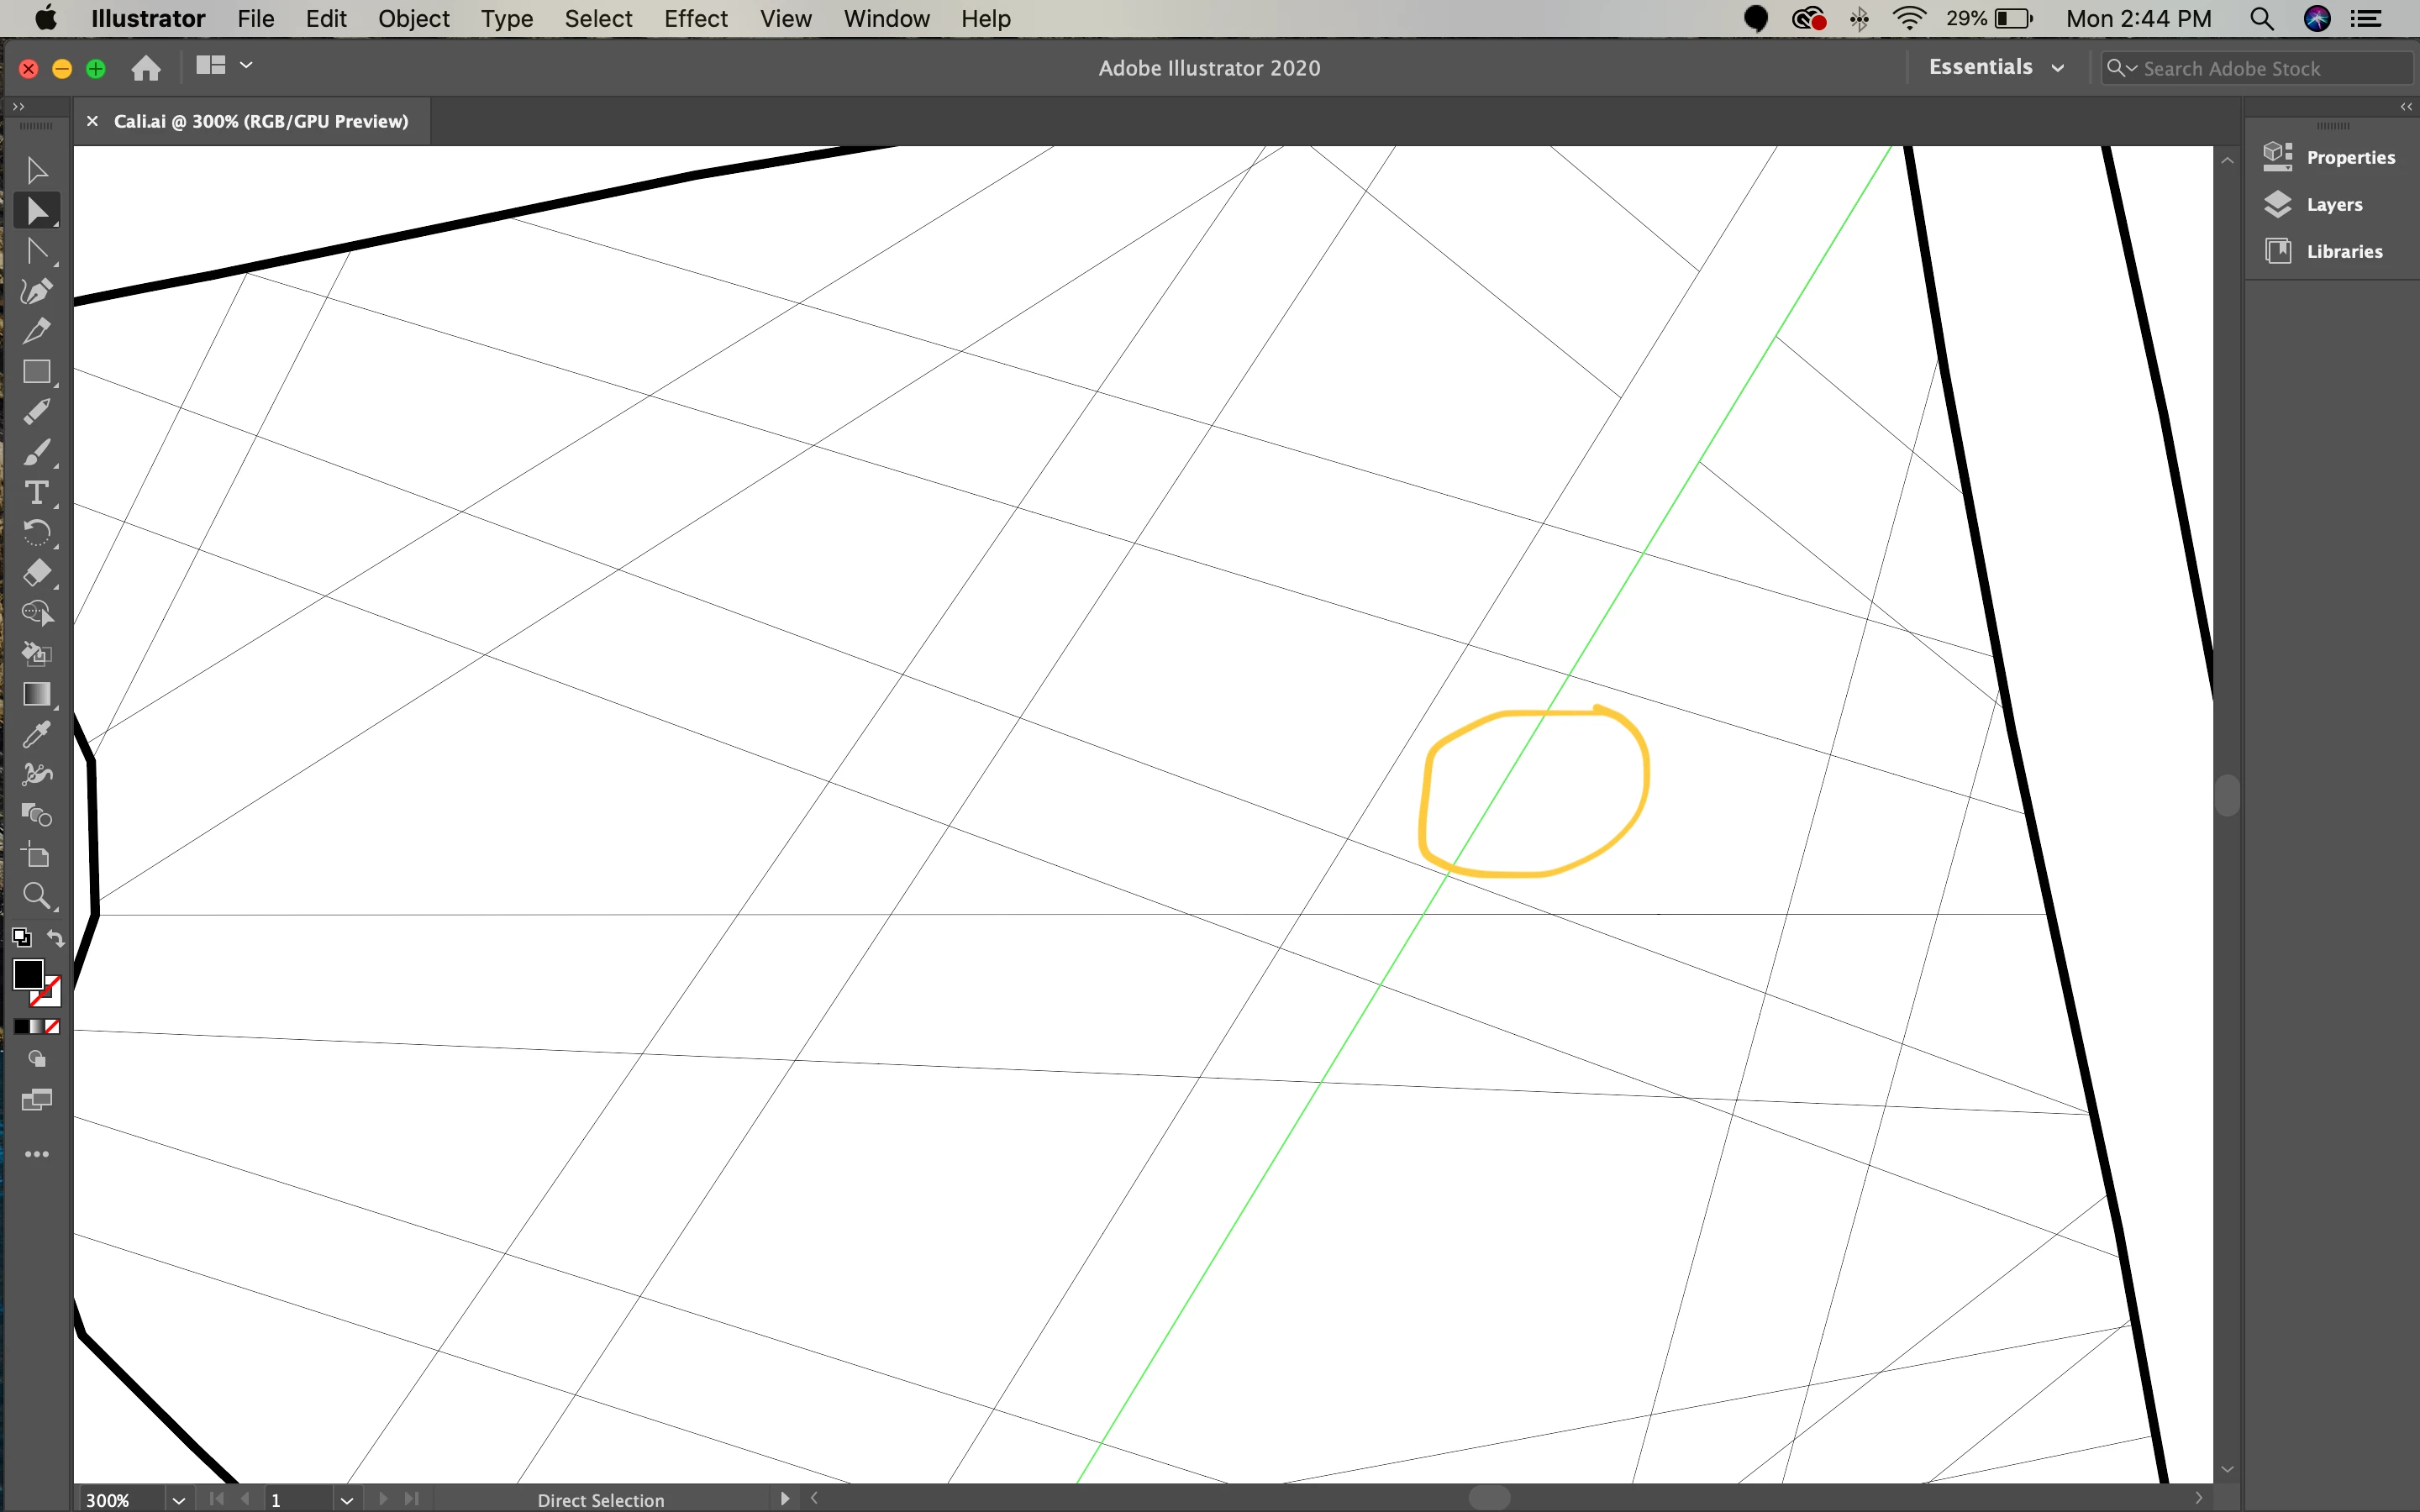Image resolution: width=2420 pixels, height=1512 pixels.
Task: Select the Eyedropper tool
Action: tap(37, 735)
